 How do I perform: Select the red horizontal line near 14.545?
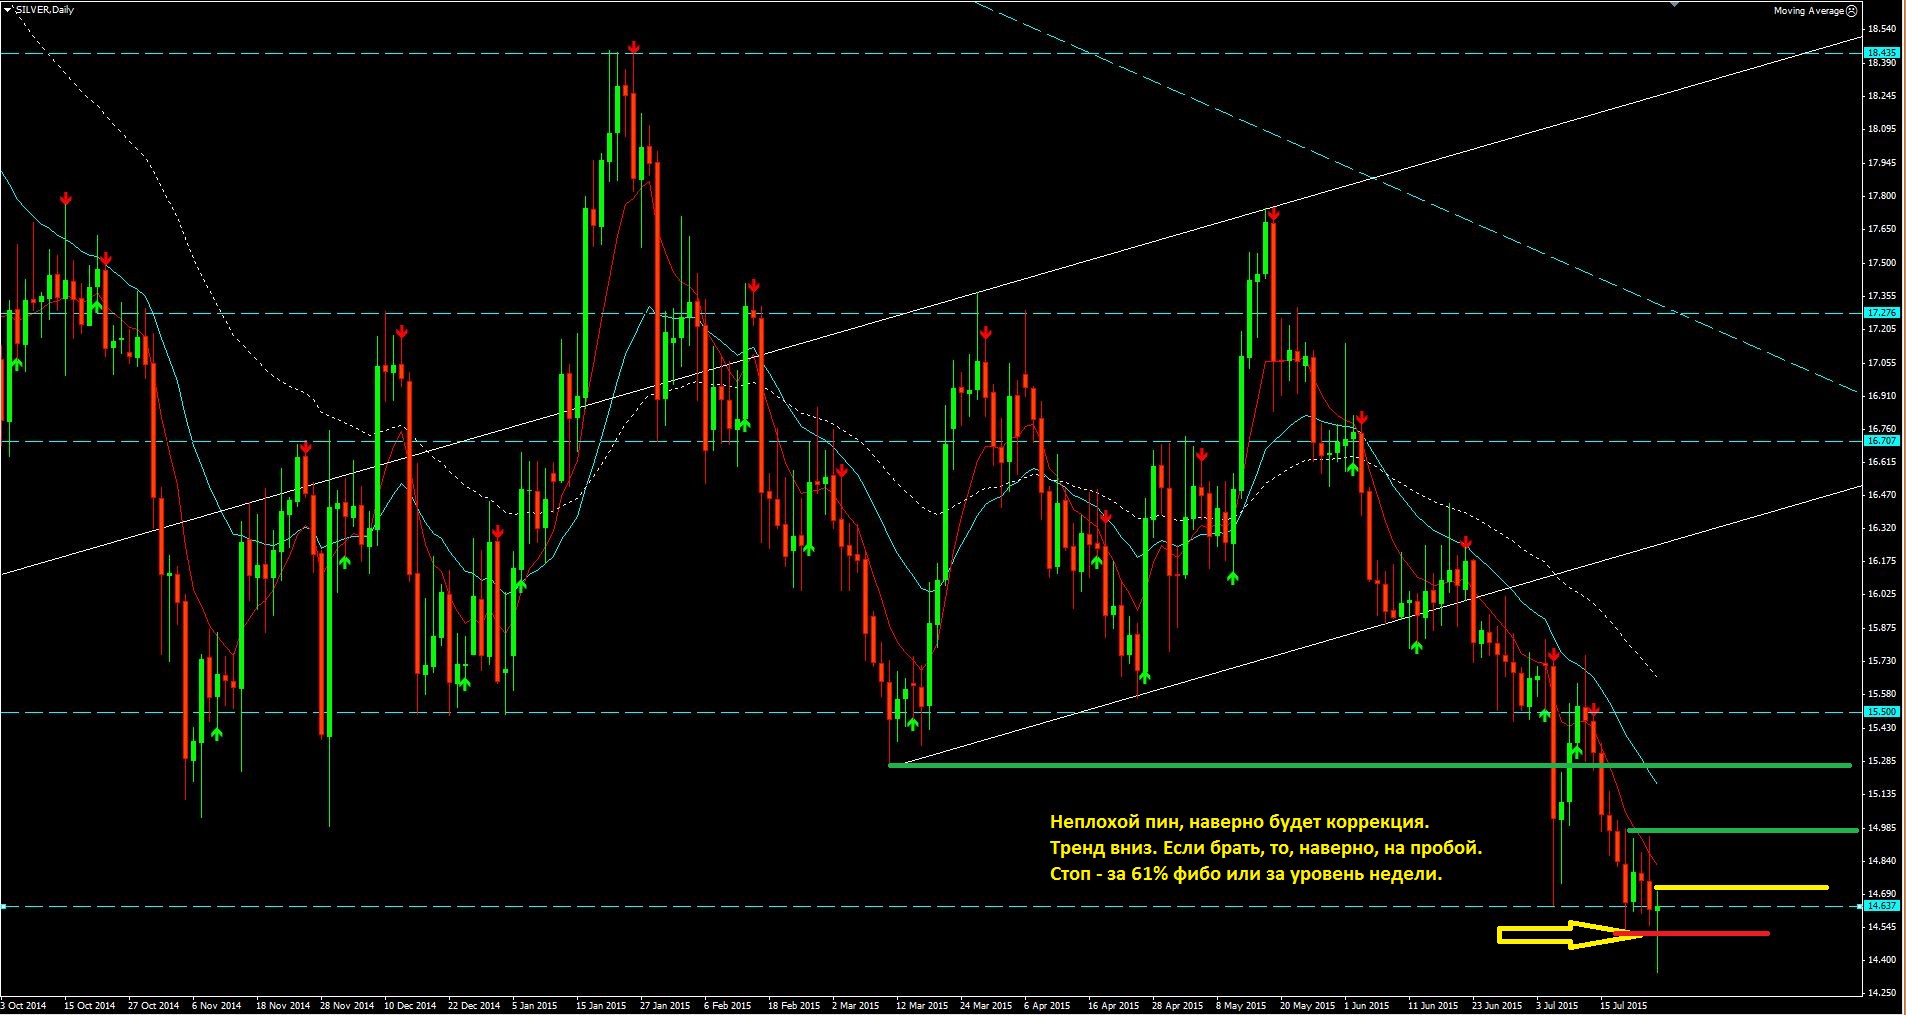pyautogui.click(x=1692, y=934)
